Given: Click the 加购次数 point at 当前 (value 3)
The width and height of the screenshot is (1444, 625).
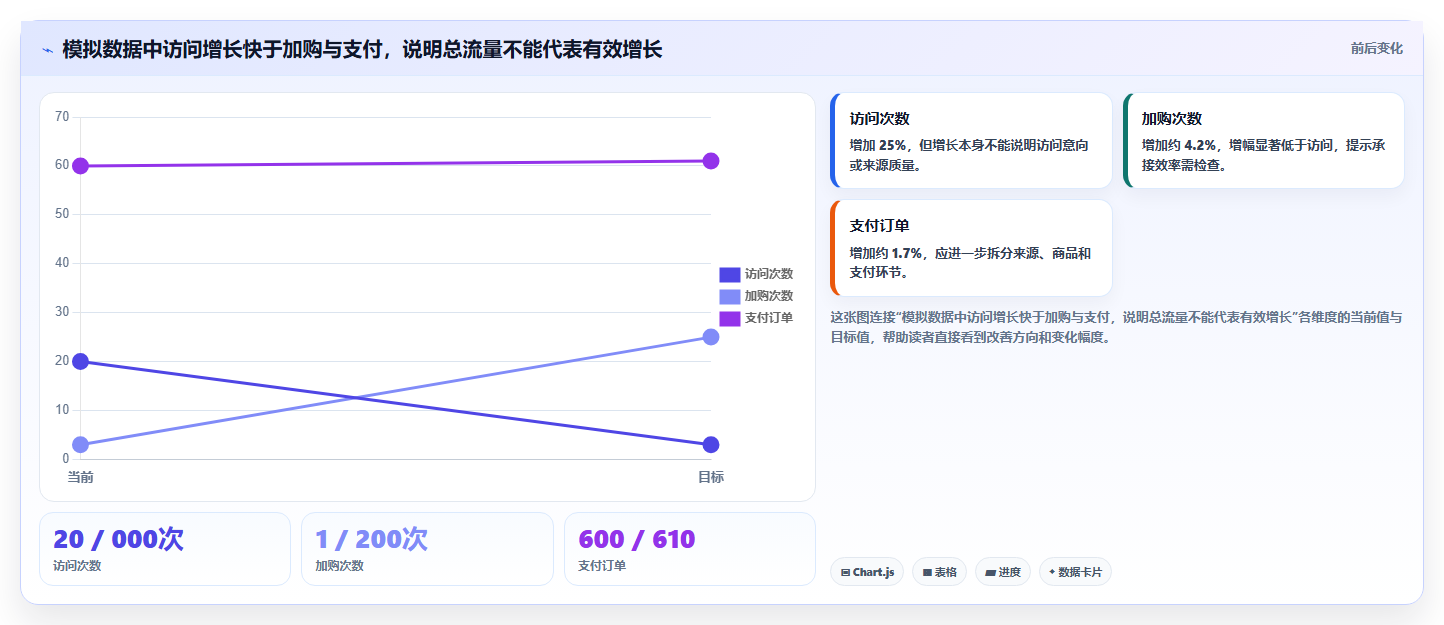Looking at the screenshot, I should [x=81, y=445].
